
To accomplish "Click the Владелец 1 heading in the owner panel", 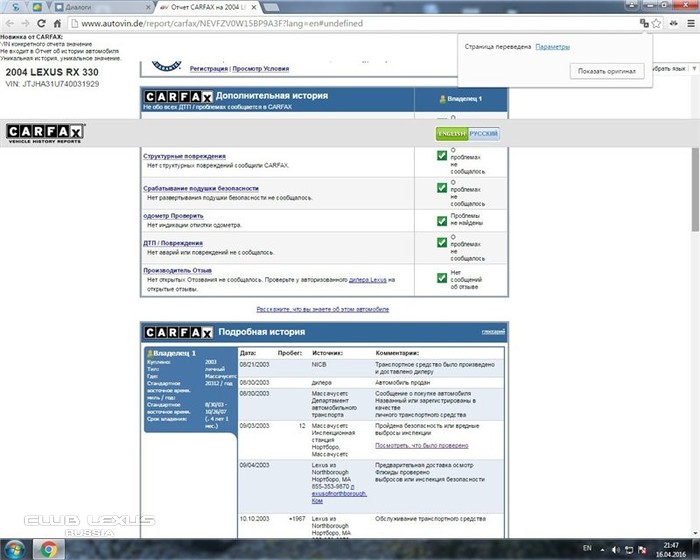I will tap(175, 353).
